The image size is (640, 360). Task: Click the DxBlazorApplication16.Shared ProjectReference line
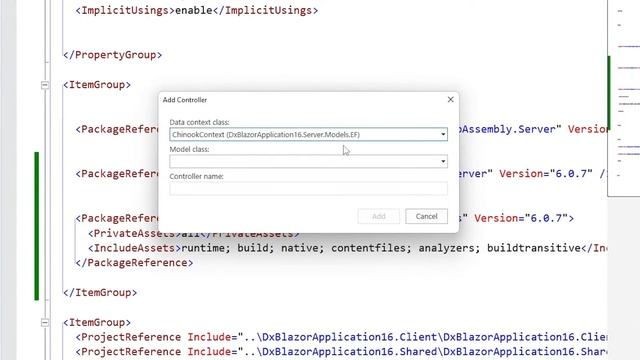(x=341, y=351)
